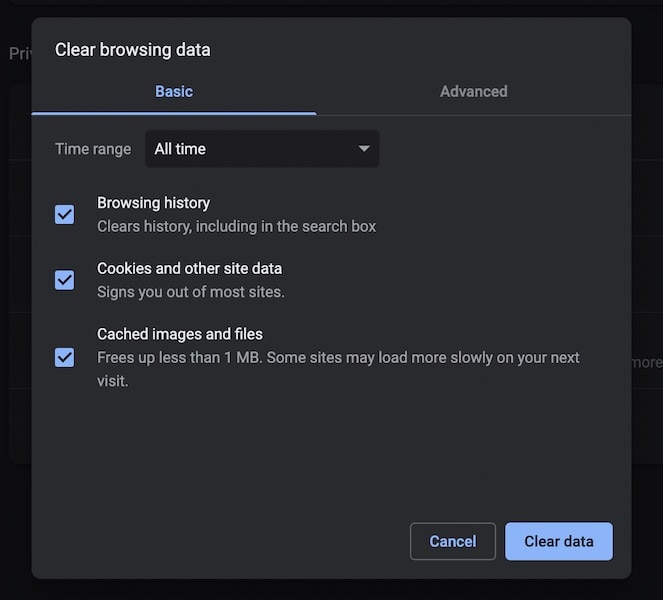Click the Clear data button

pyautogui.click(x=559, y=541)
